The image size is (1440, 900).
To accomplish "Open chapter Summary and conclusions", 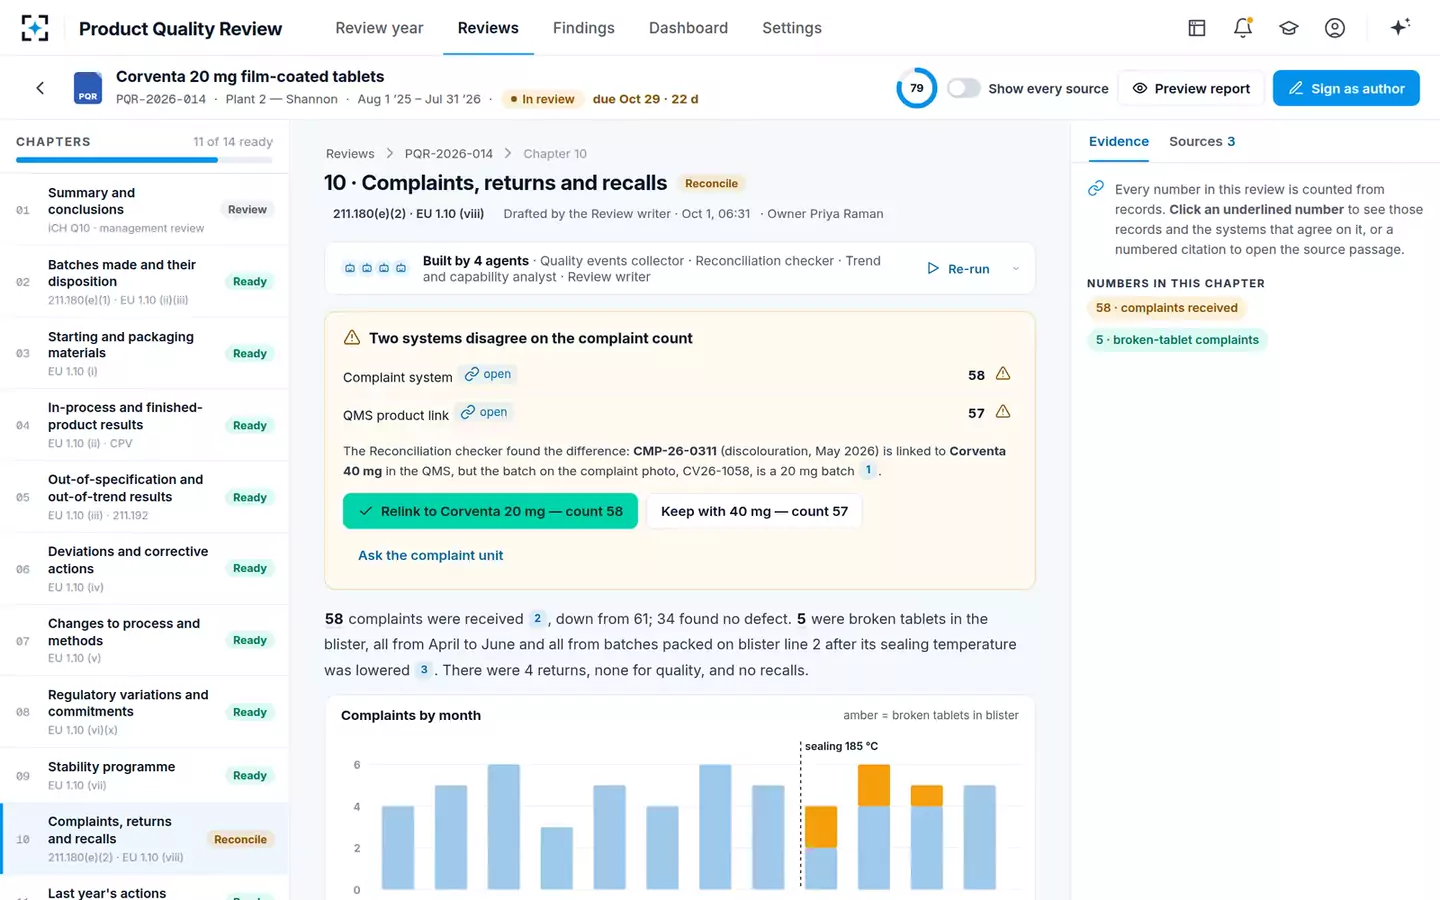I will 144,210.
